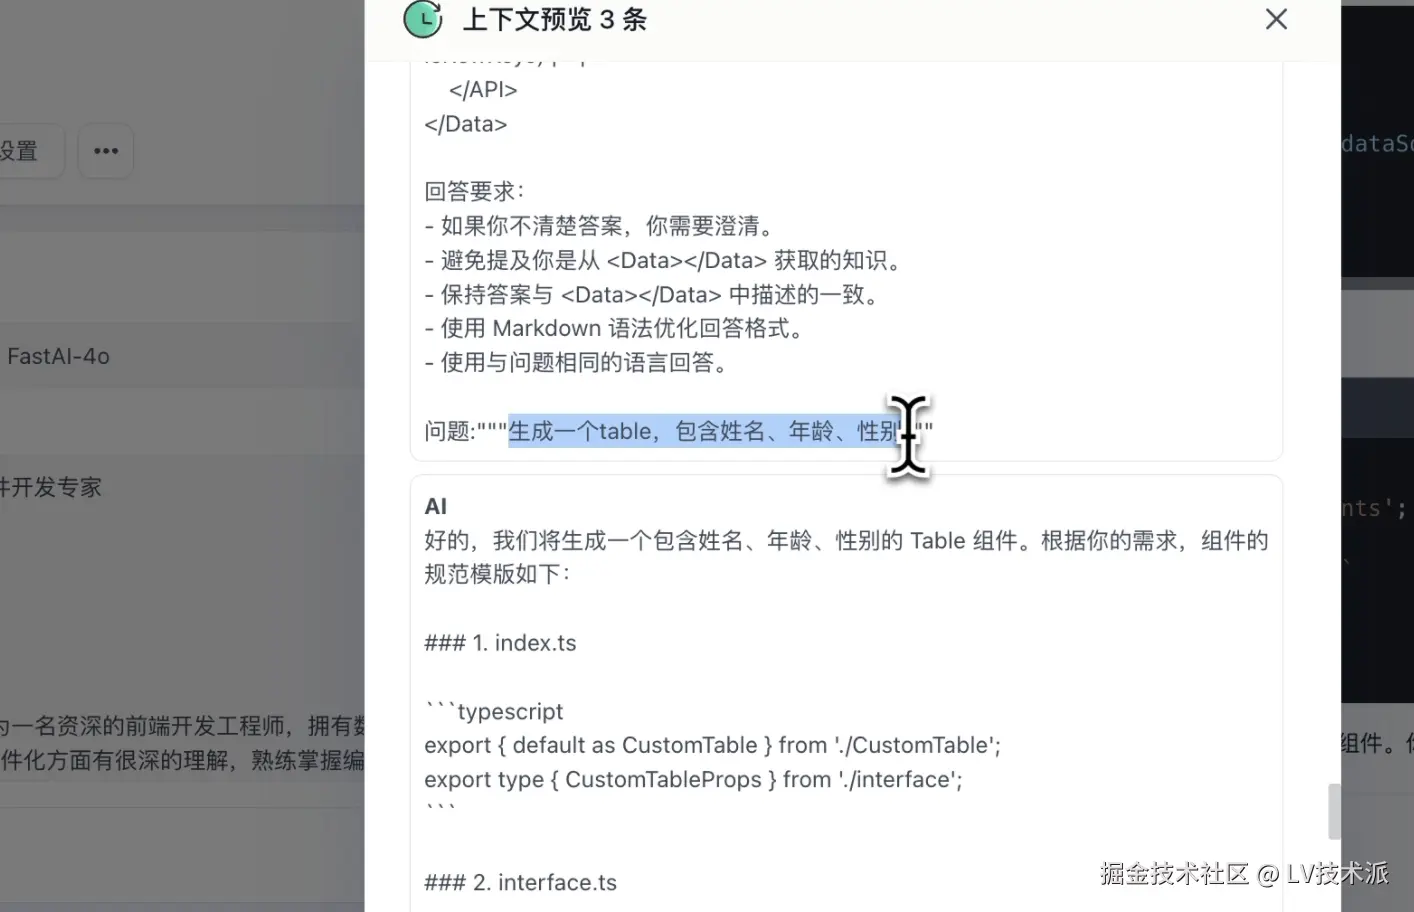This screenshot has width=1414, height=912.
Task: Click the closing </API> tag line
Action: (x=483, y=90)
